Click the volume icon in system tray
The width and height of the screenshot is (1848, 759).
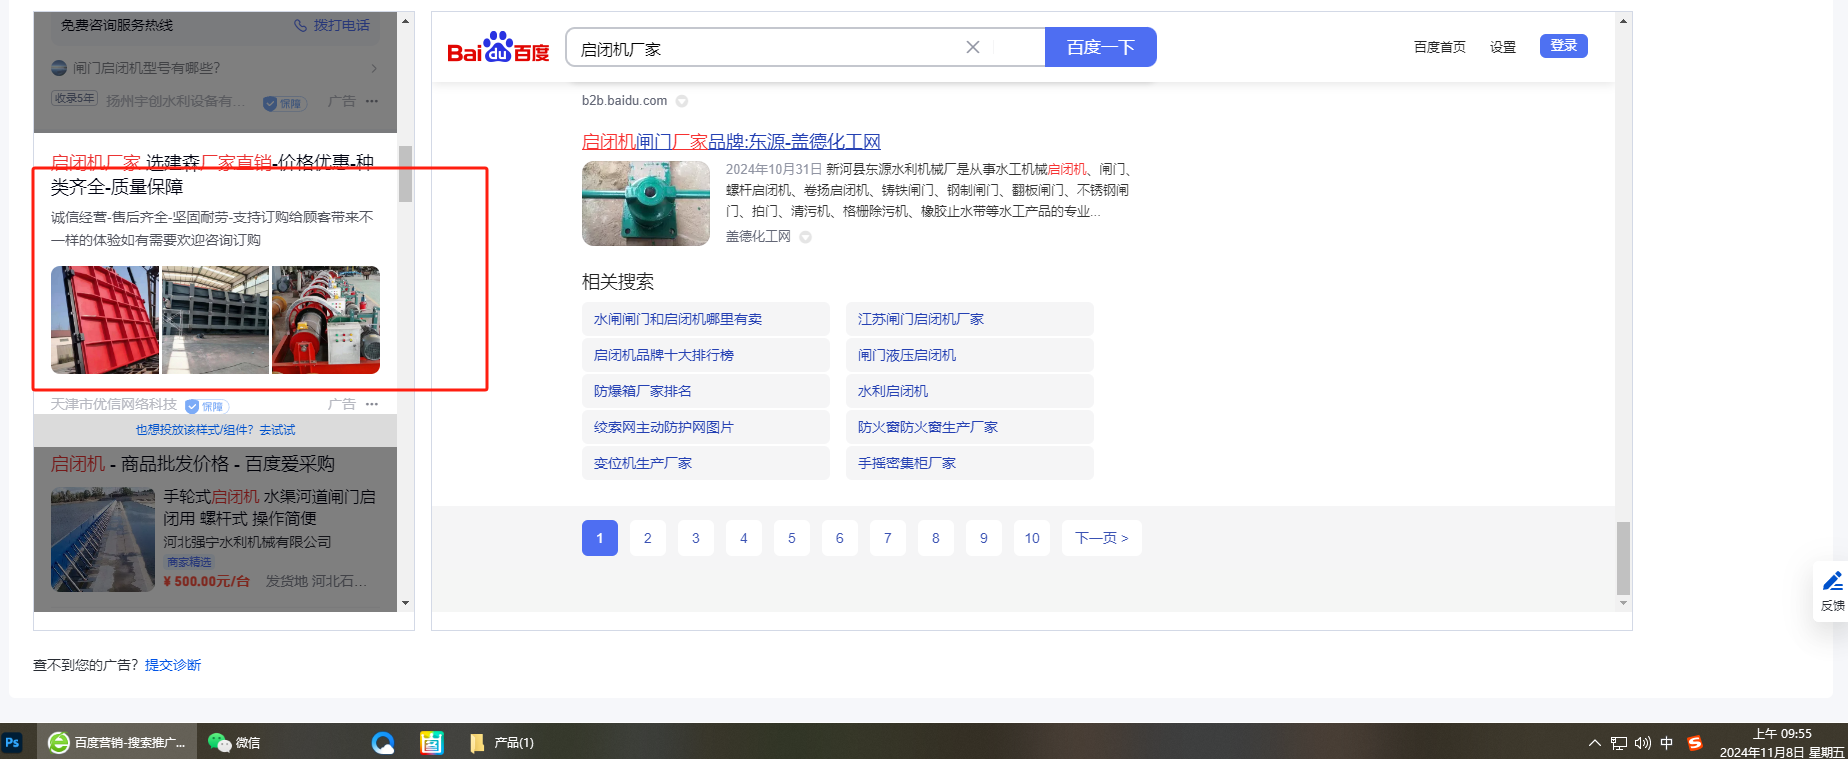(1642, 743)
